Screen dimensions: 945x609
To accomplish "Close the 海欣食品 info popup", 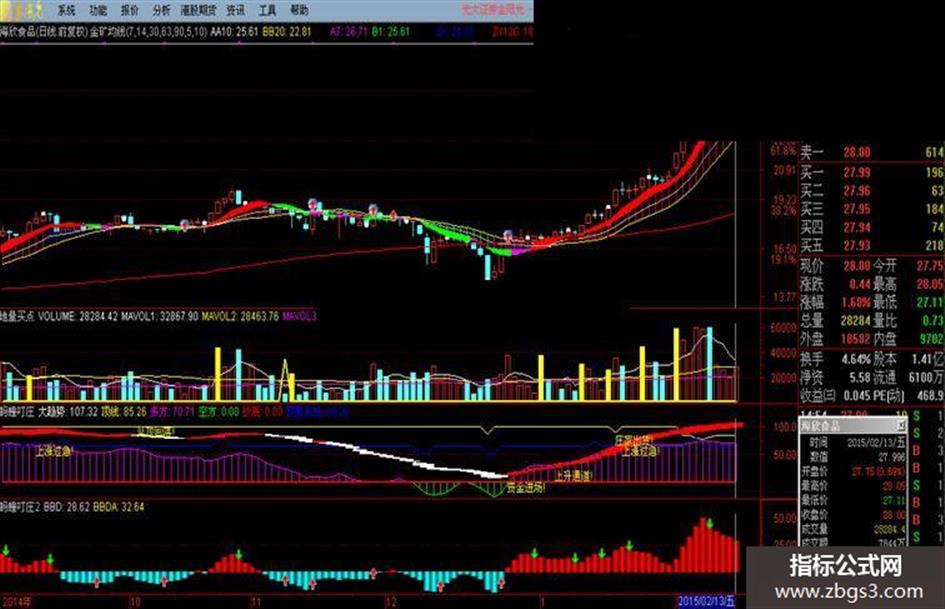I will tap(900, 426).
